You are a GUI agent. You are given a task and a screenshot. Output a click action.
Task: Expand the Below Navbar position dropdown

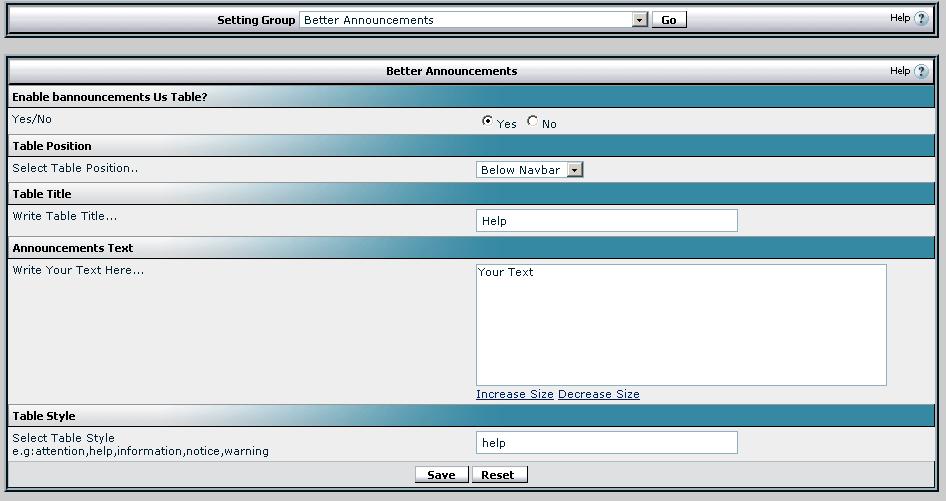[x=574, y=170]
